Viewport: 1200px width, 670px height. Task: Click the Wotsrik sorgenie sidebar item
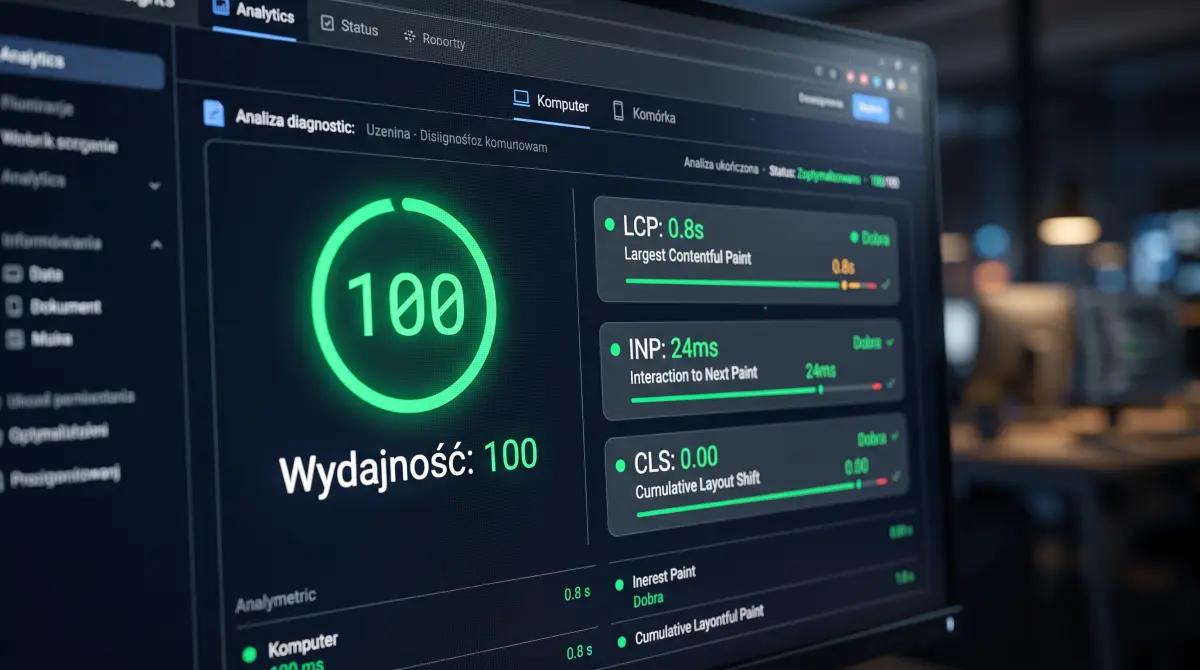[x=59, y=141]
